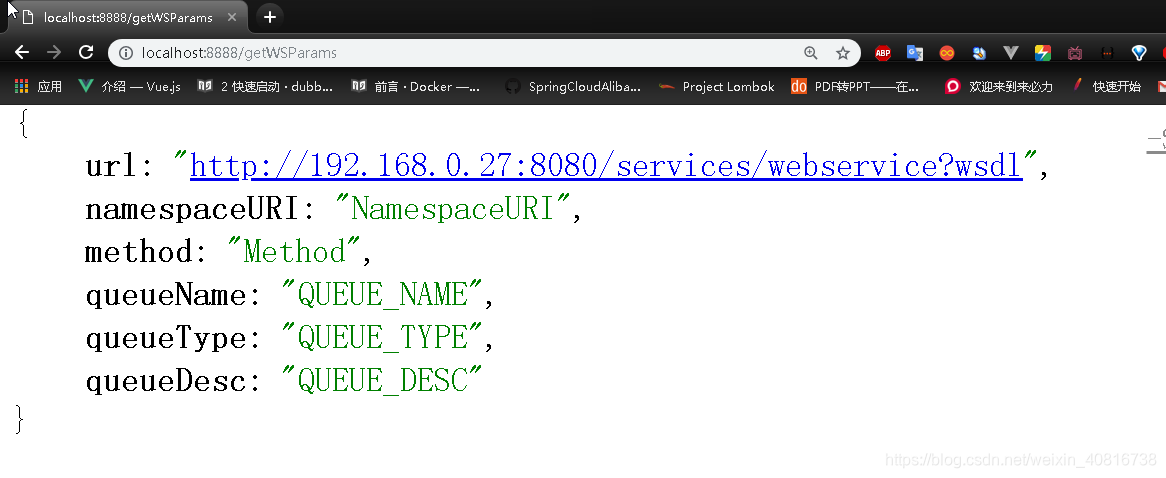
Task: Select the localhost:8888/getWSParams tab
Action: 128,17
